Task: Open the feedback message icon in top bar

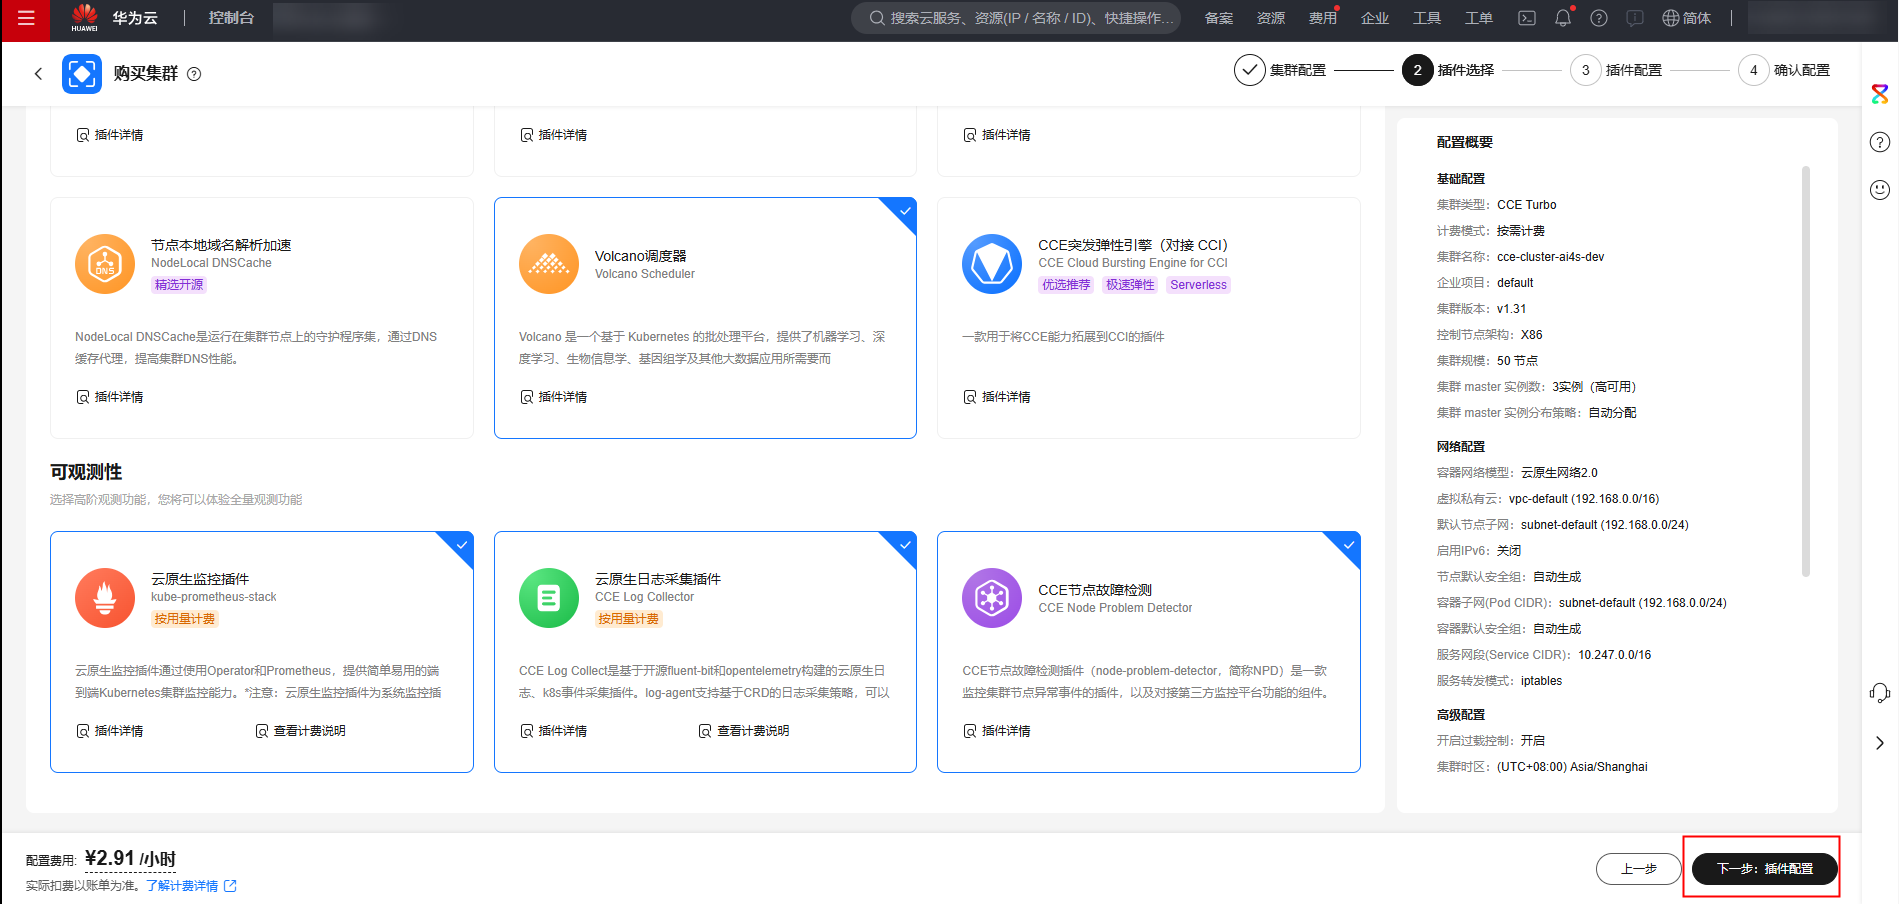Action: (x=1635, y=18)
